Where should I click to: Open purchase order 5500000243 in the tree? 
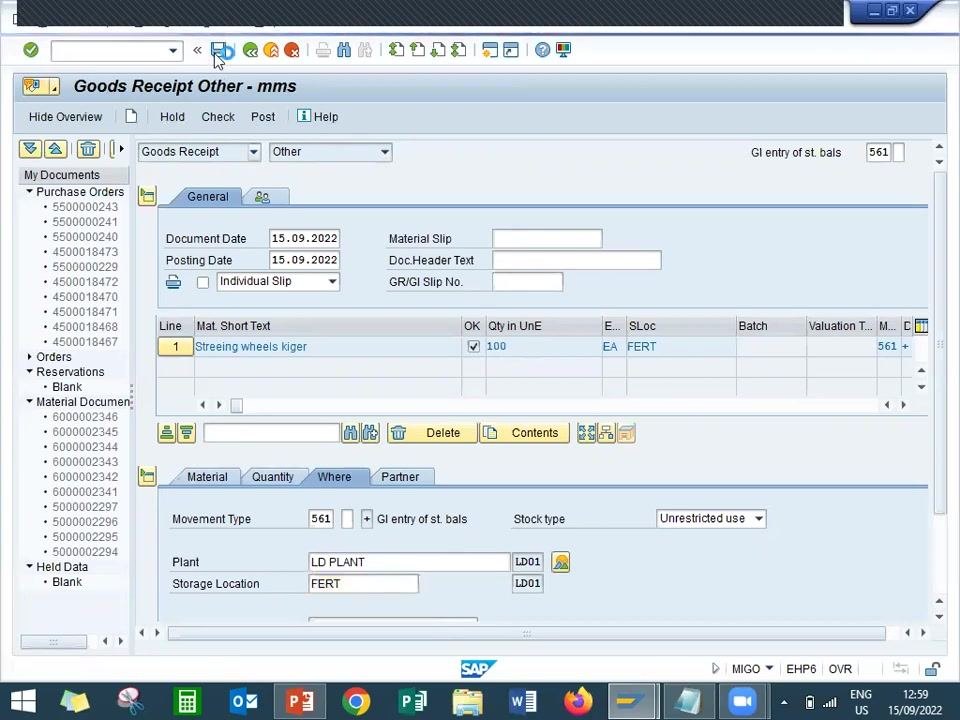click(x=85, y=207)
